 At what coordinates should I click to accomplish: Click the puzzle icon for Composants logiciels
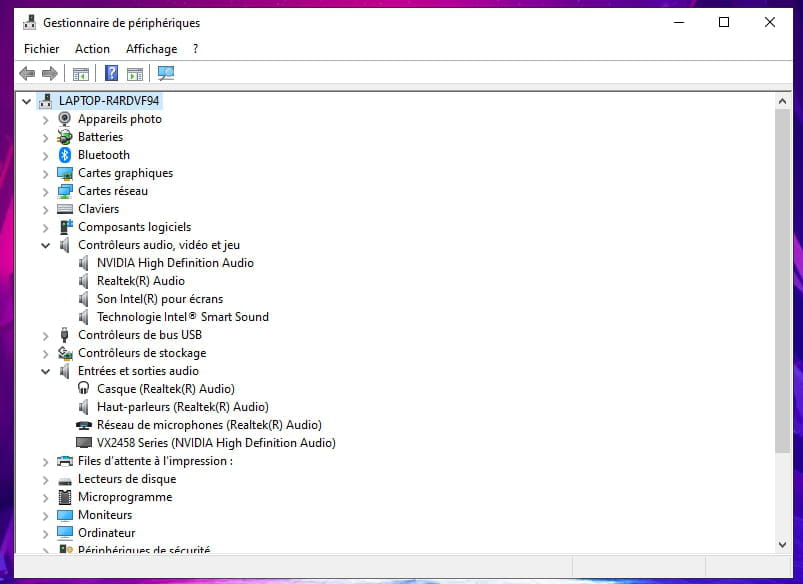click(66, 227)
